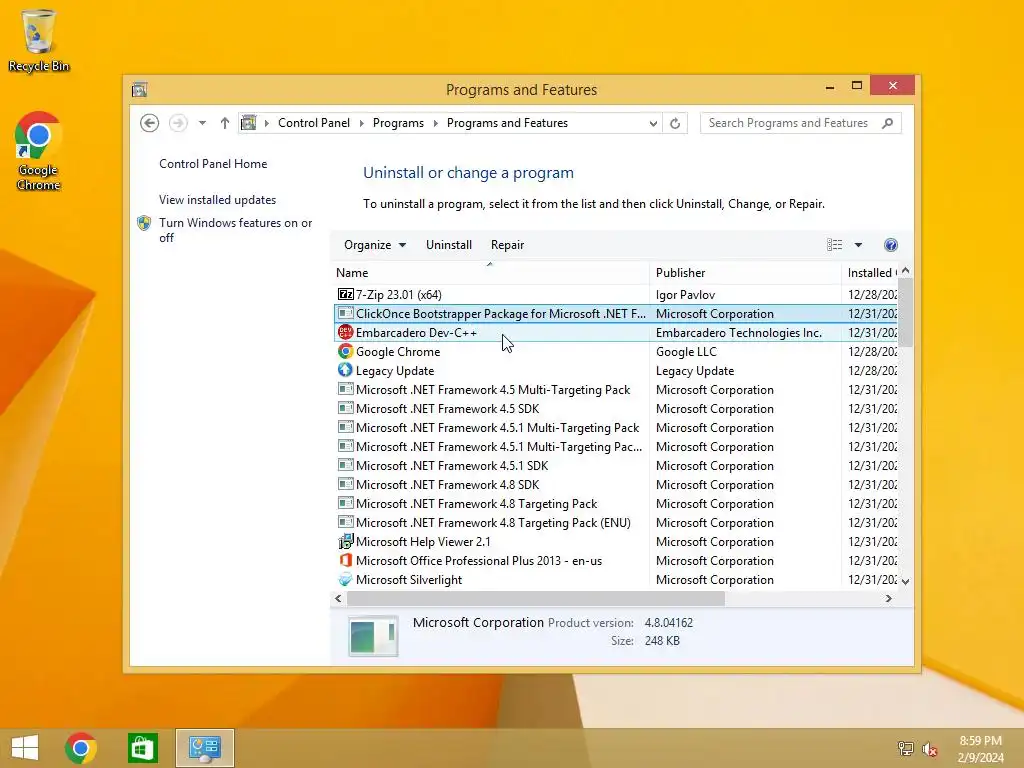Click the Uninstall button
The width and height of the screenshot is (1024, 768).
point(449,245)
